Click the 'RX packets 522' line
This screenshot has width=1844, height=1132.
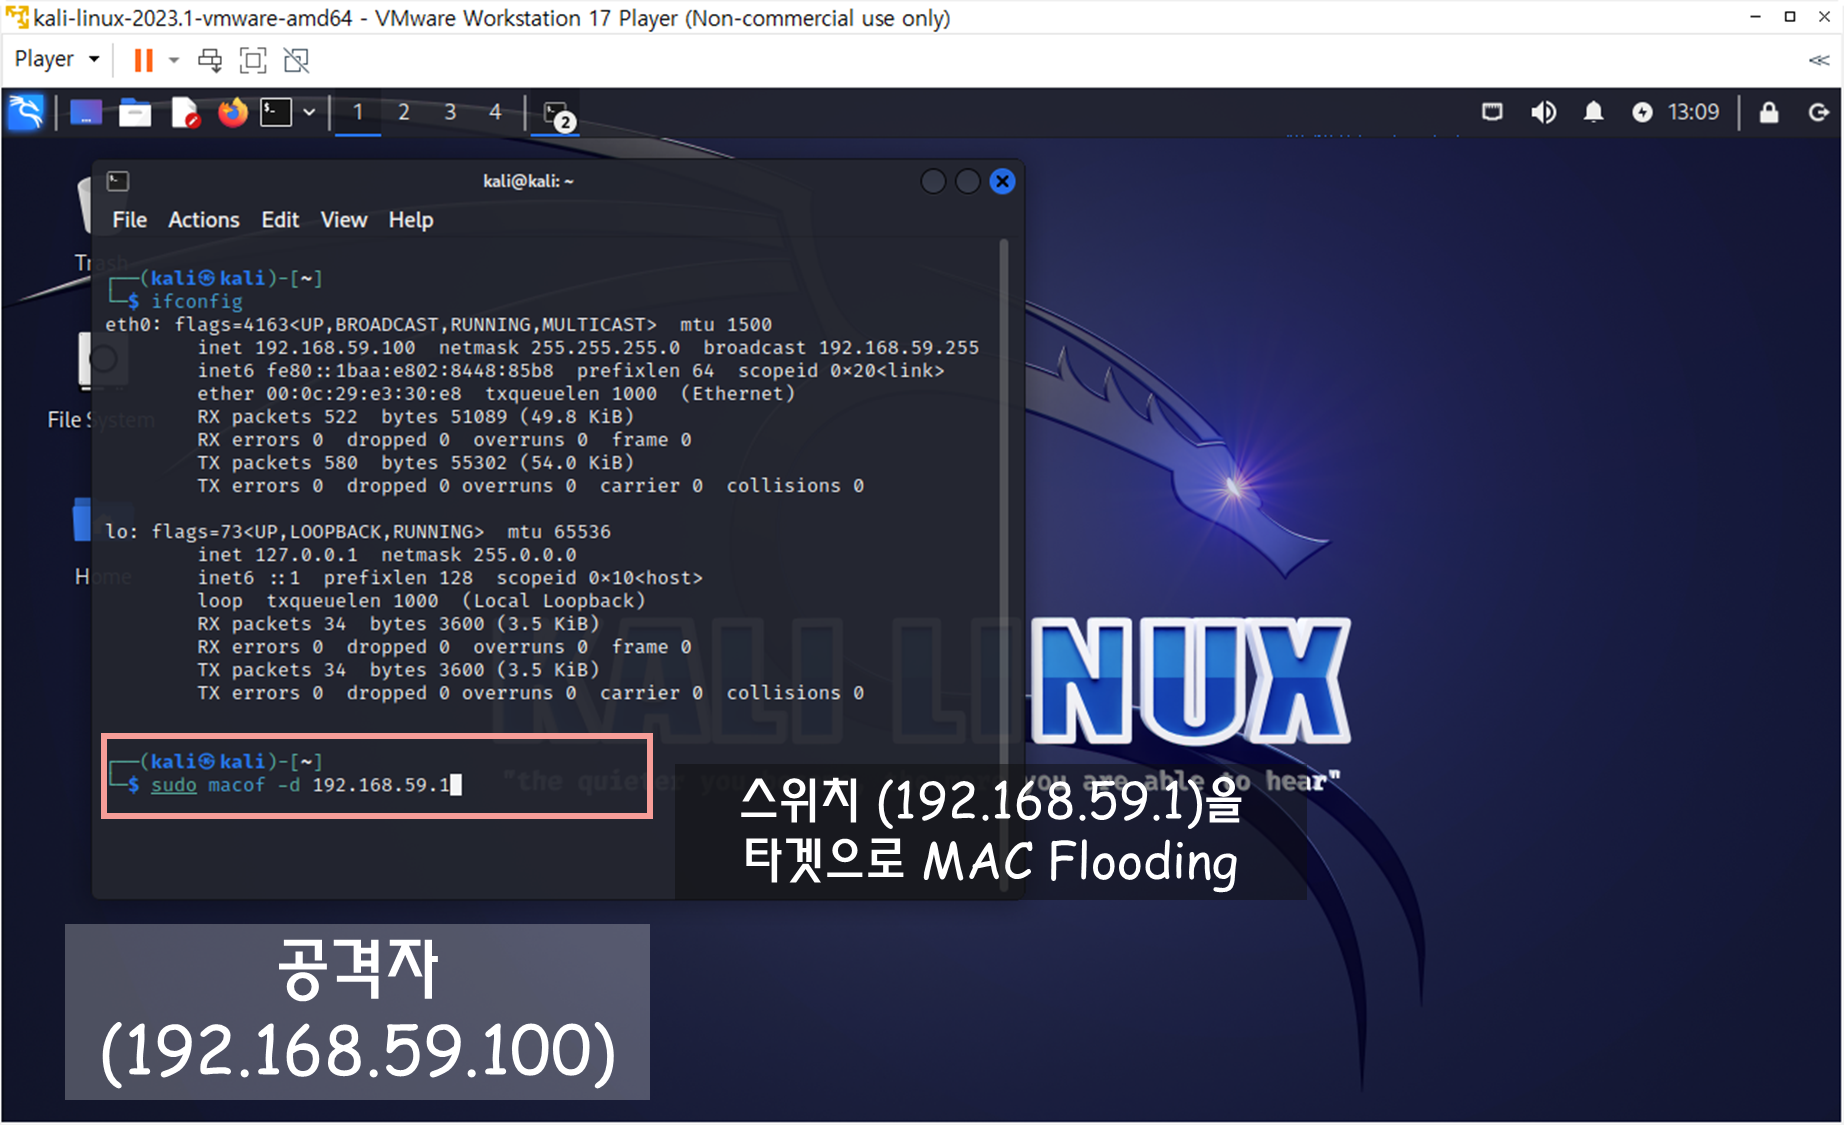[x=415, y=417]
